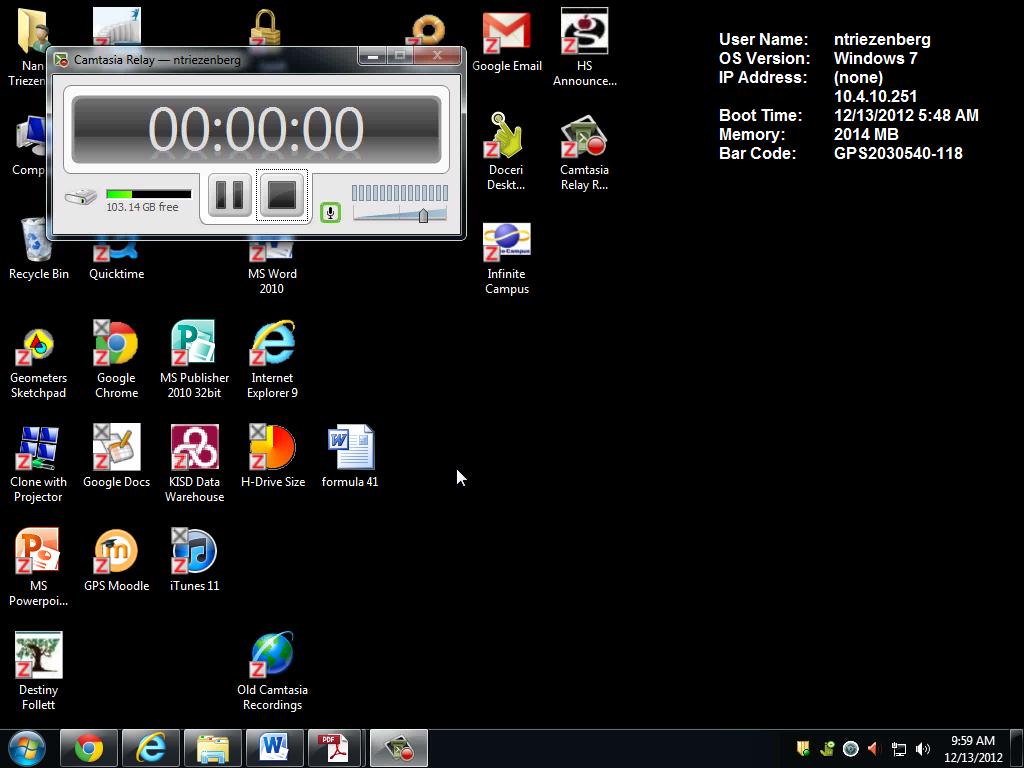Image resolution: width=1024 pixels, height=768 pixels.
Task: Switch to Camtasia Relay taskbar button
Action: tap(399, 748)
